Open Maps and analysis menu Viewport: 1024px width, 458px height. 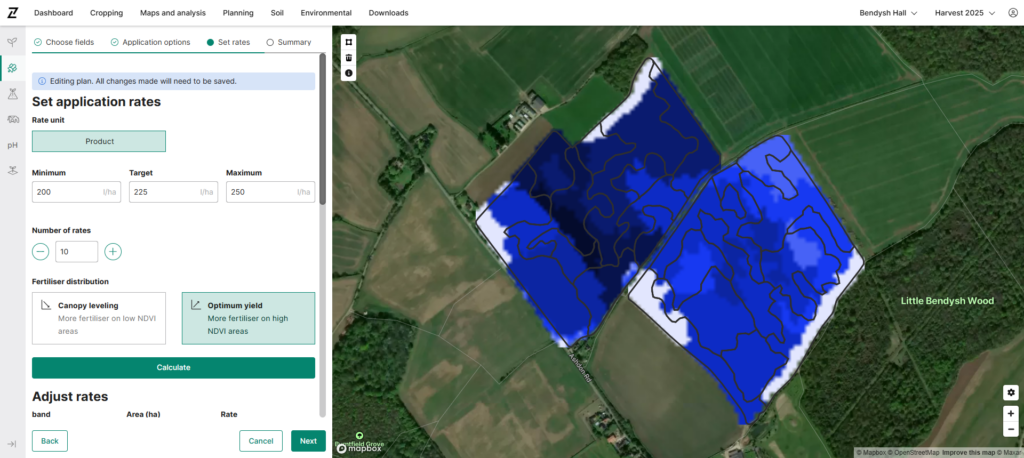[x=172, y=13]
